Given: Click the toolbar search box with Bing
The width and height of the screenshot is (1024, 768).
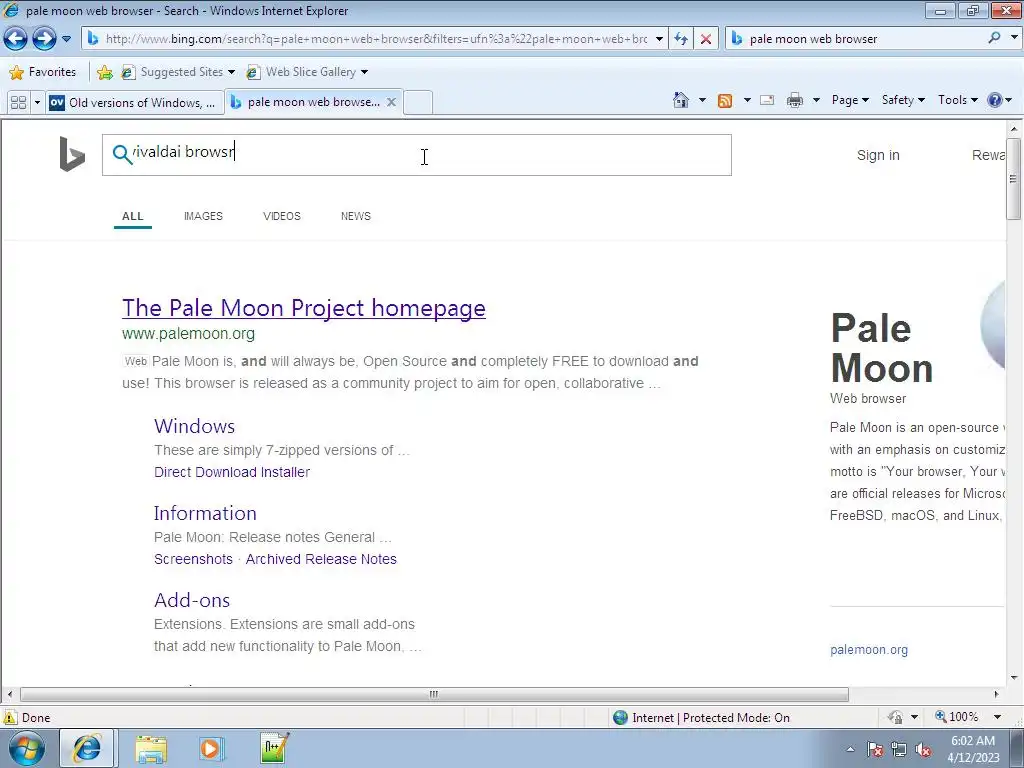Looking at the screenshot, I should (x=856, y=39).
